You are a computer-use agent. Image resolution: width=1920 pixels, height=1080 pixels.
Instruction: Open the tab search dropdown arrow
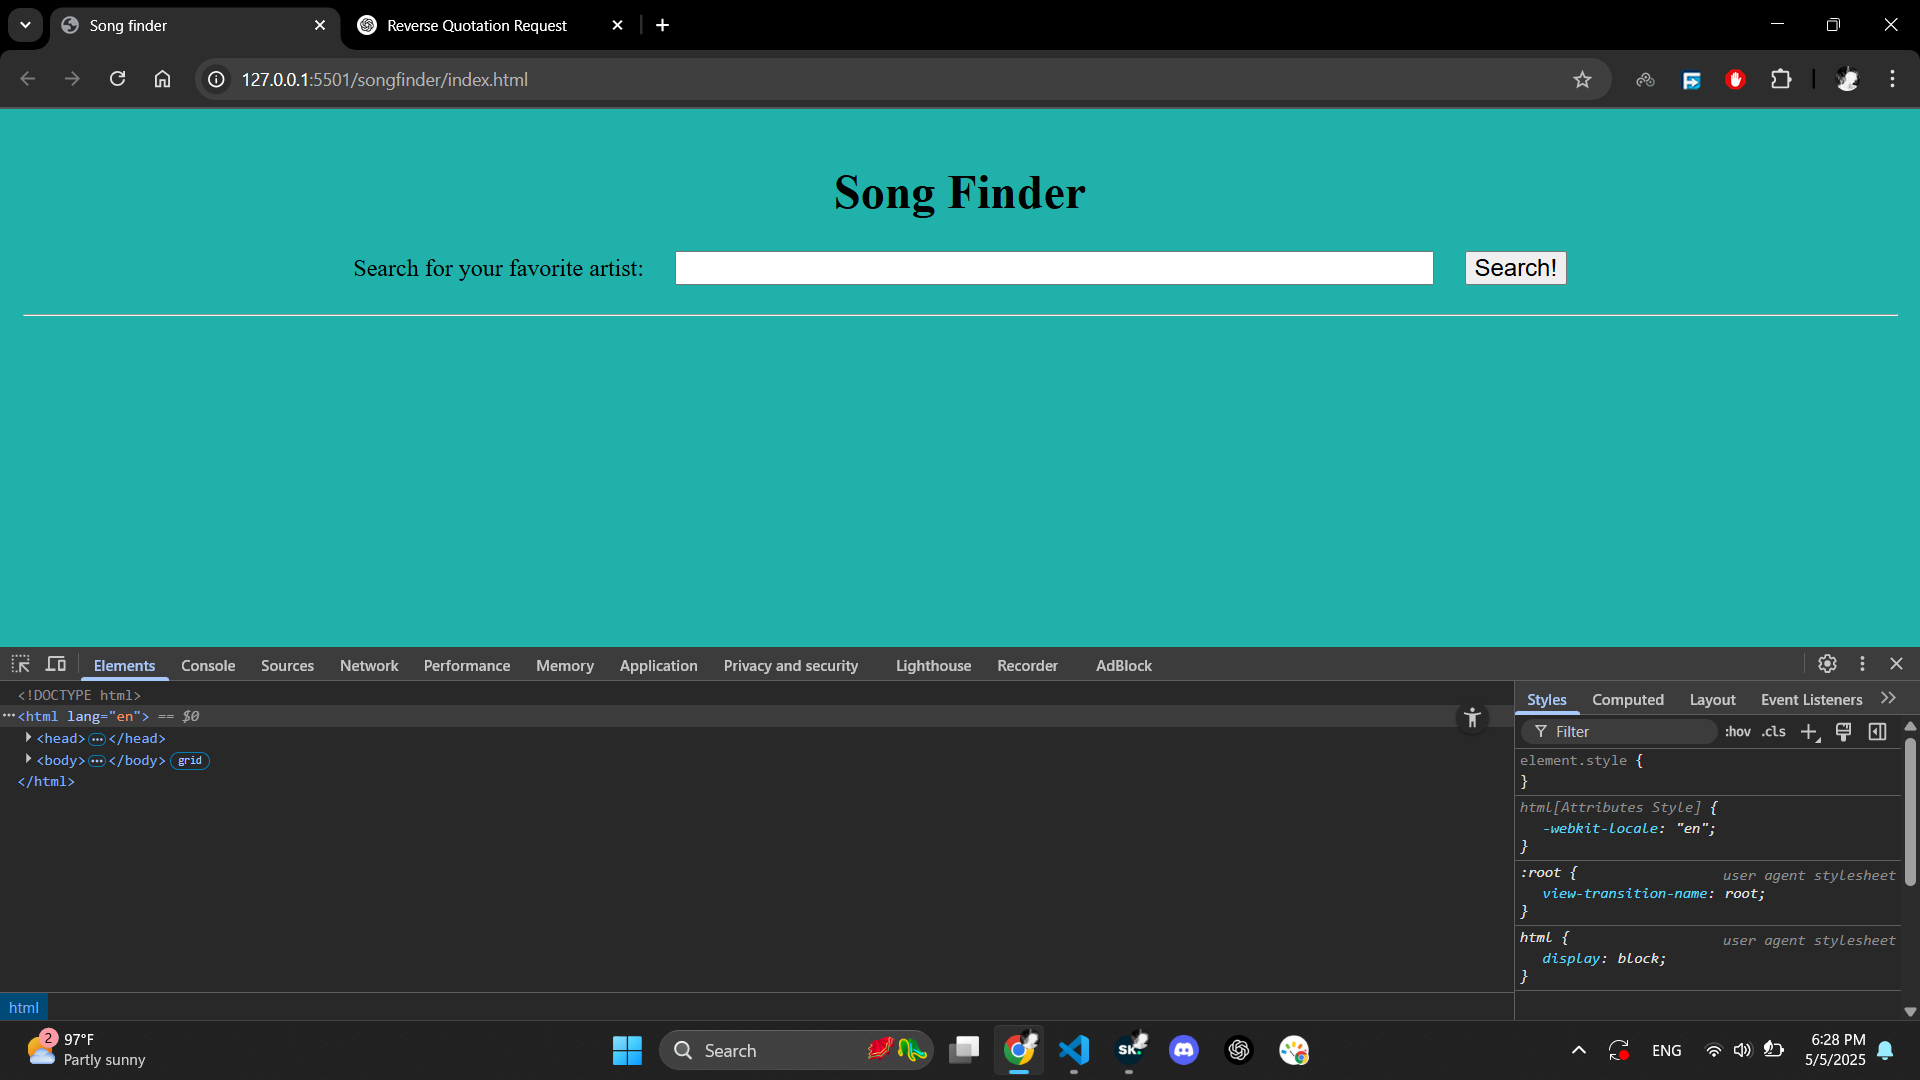25,25
